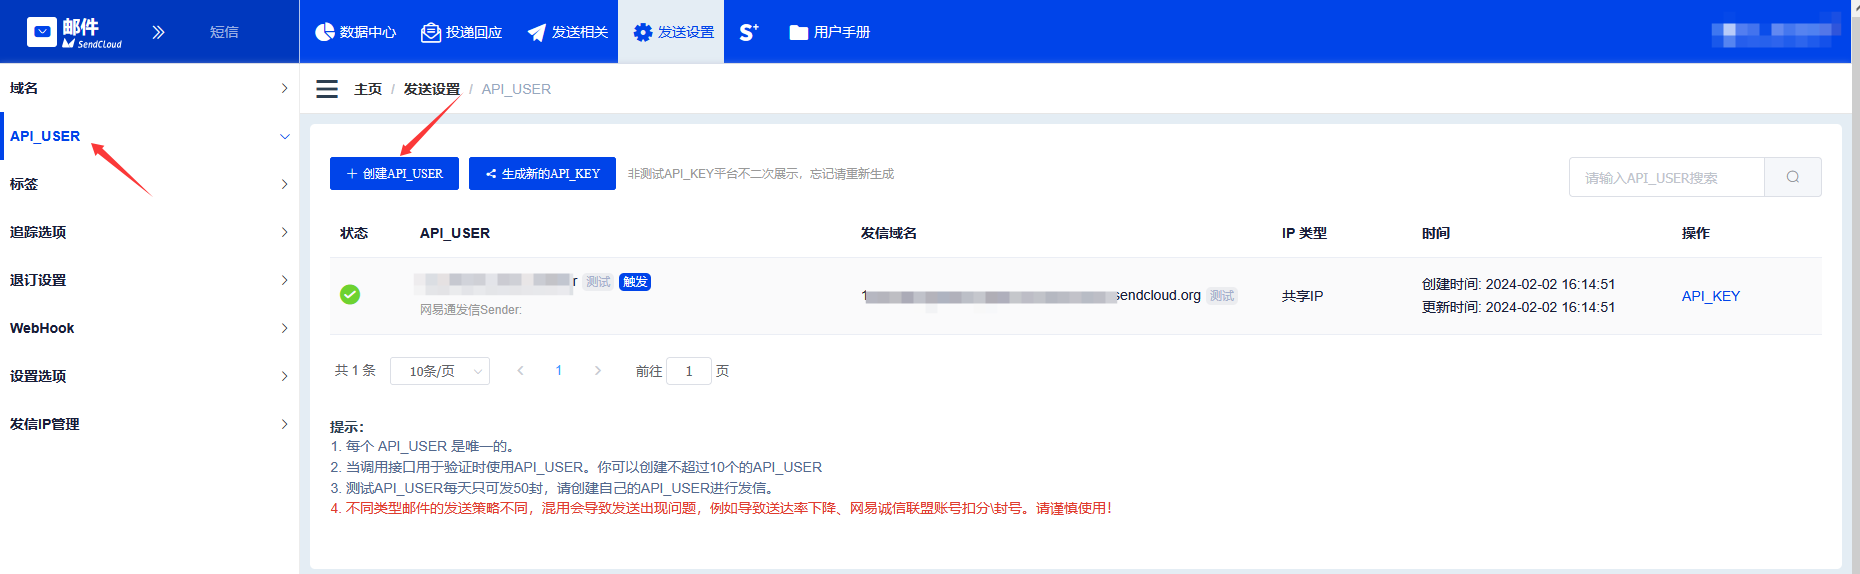Click the API_USER search input field
Image resolution: width=1860 pixels, height=574 pixels.
[1666, 177]
